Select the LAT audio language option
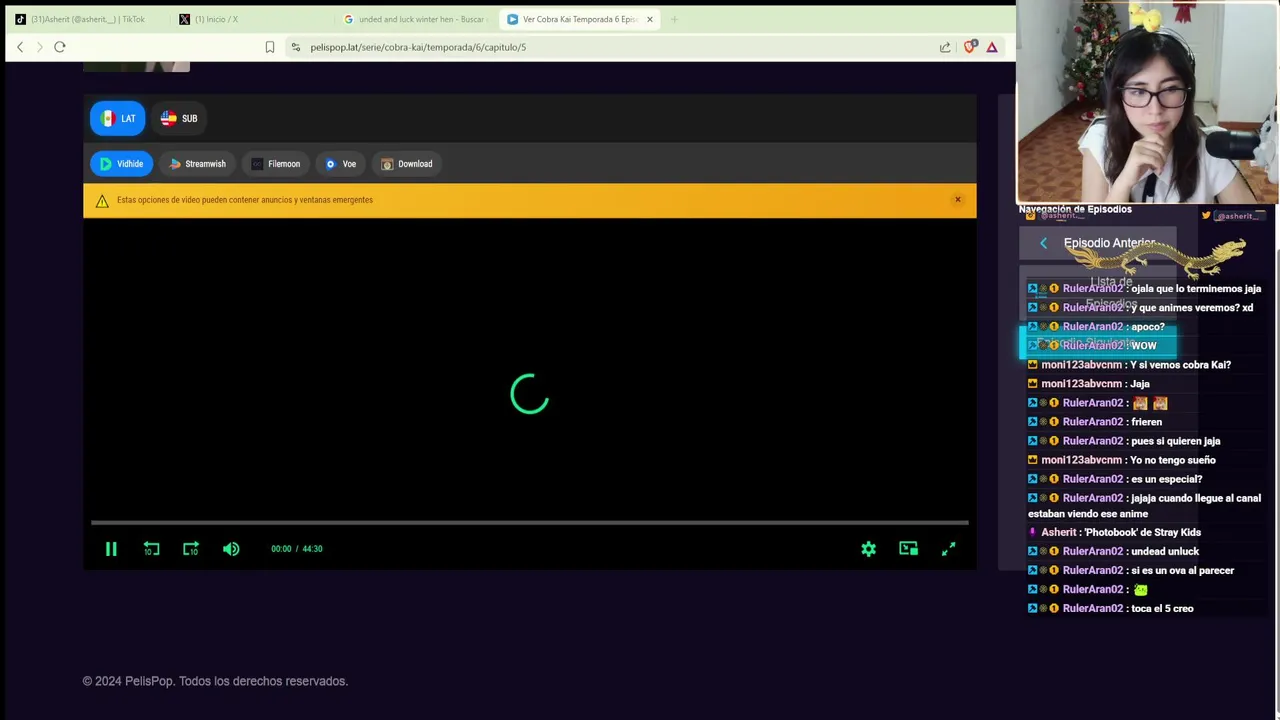Image resolution: width=1280 pixels, height=720 pixels. coord(118,118)
